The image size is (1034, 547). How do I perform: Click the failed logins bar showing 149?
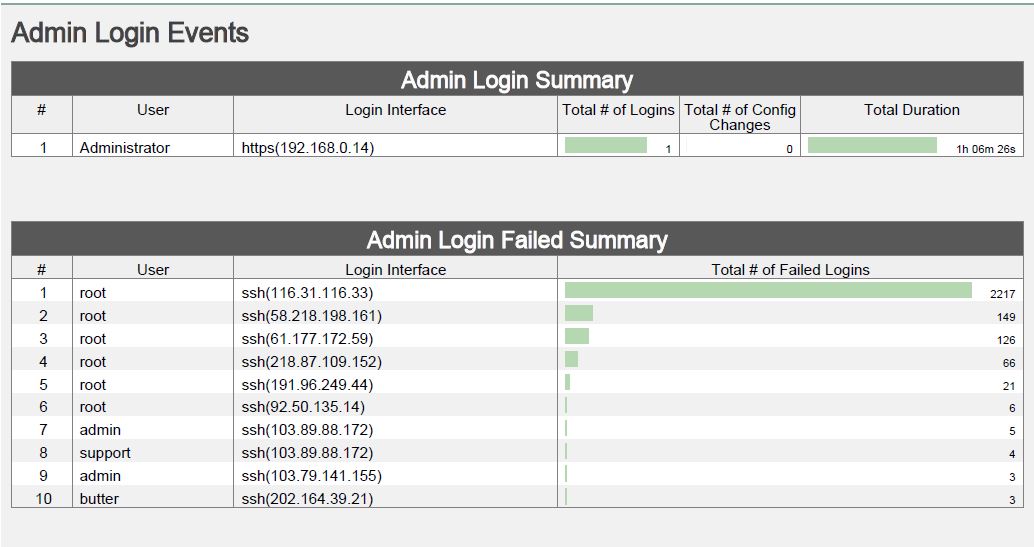[x=579, y=314]
